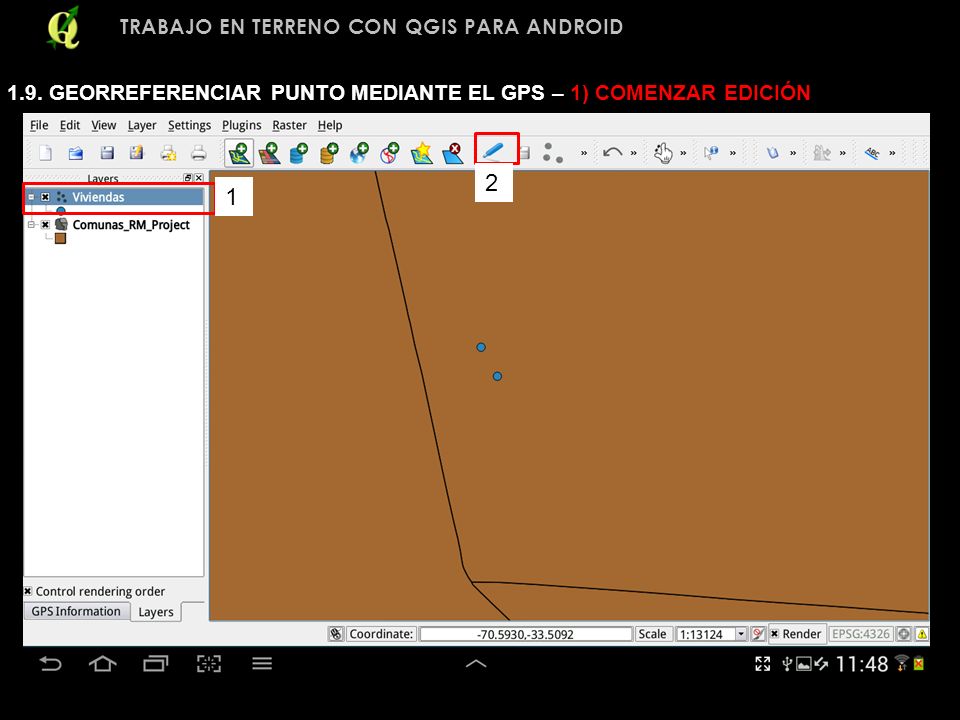Expand the » overflow after the Touch hand tool
Viewport: 960px width, 720px height.
[683, 153]
